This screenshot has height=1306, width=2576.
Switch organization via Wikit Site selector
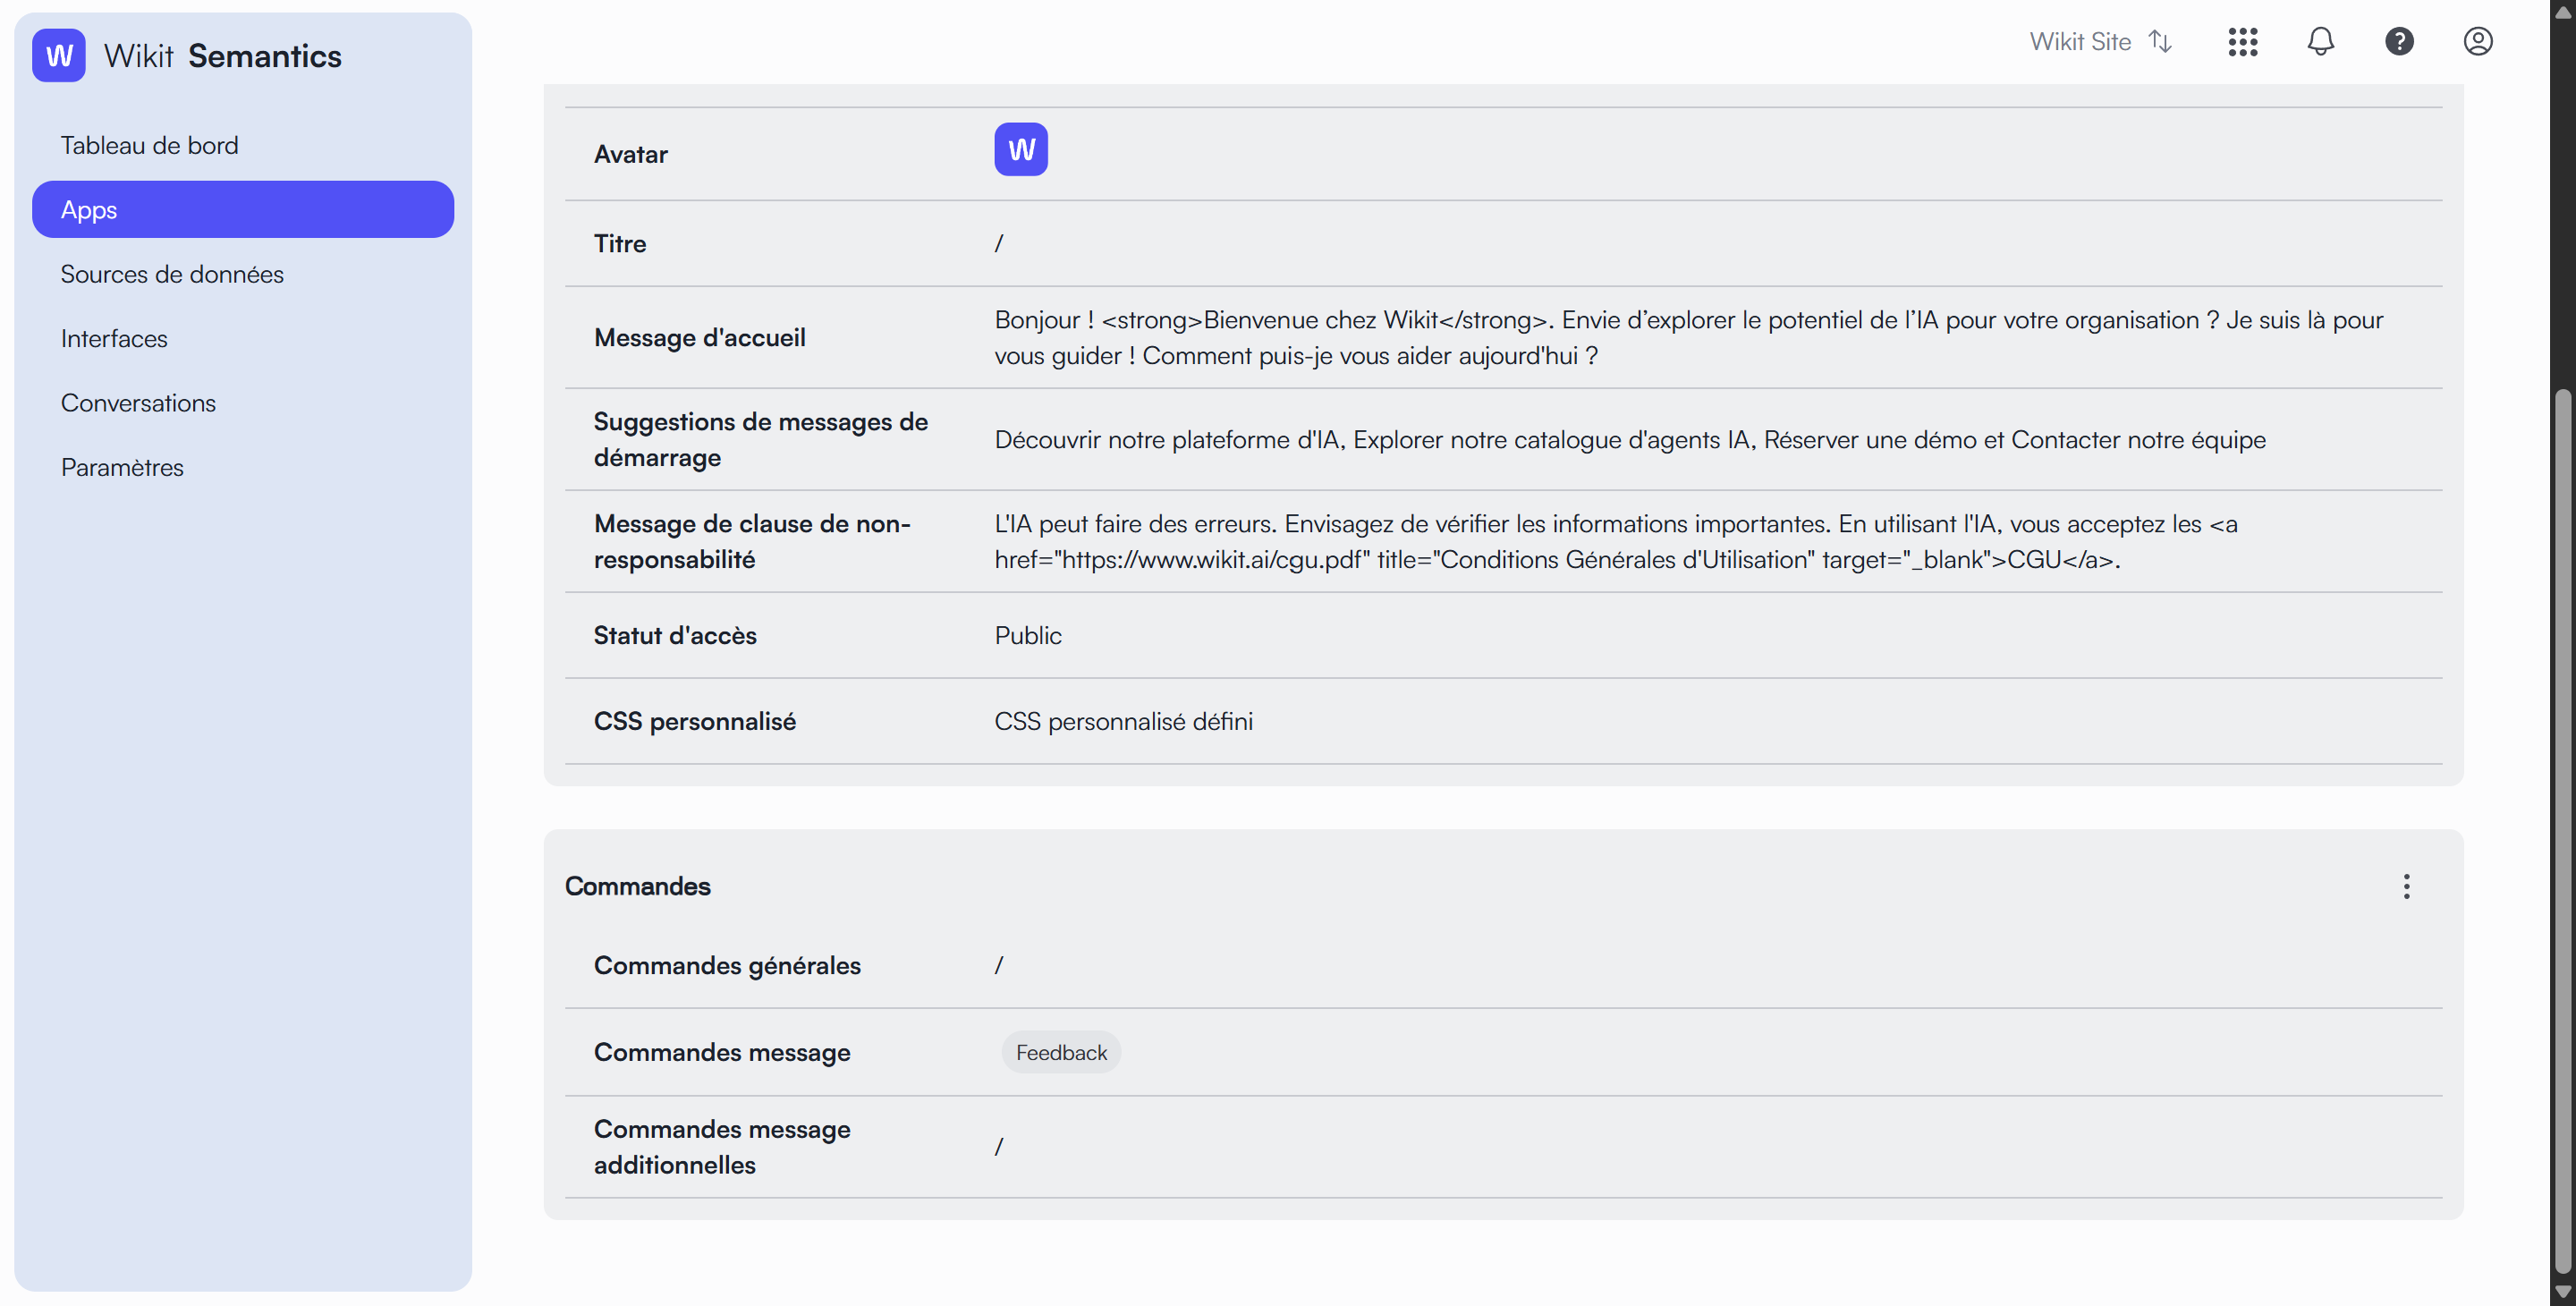(2100, 42)
